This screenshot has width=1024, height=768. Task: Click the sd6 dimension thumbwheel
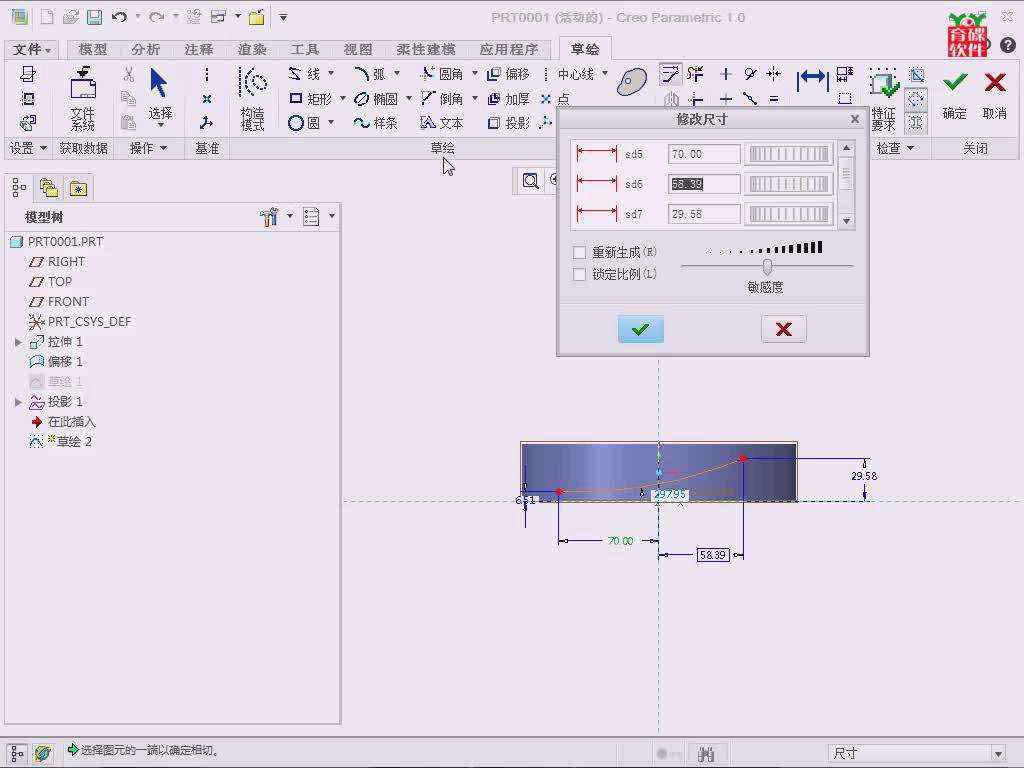(x=789, y=184)
